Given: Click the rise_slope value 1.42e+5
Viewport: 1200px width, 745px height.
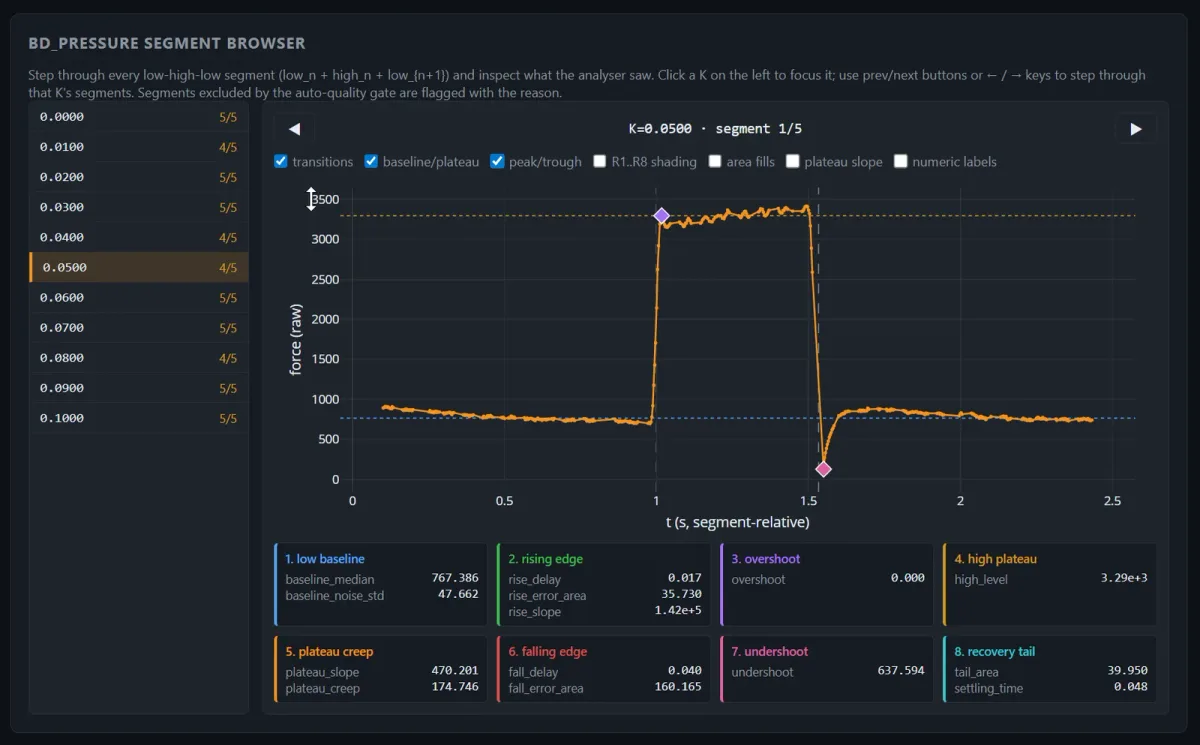Looking at the screenshot, I should click(678, 611).
